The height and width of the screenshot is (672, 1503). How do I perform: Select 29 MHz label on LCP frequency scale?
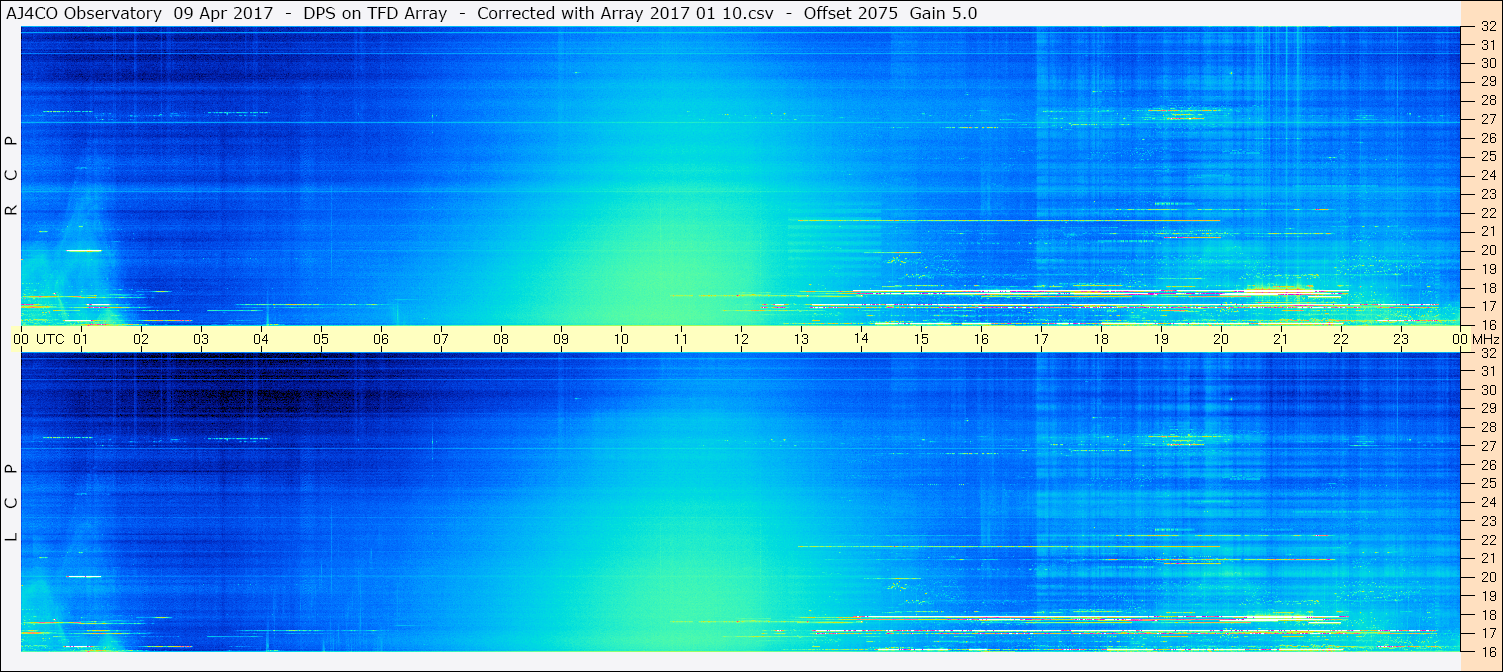coord(1487,409)
